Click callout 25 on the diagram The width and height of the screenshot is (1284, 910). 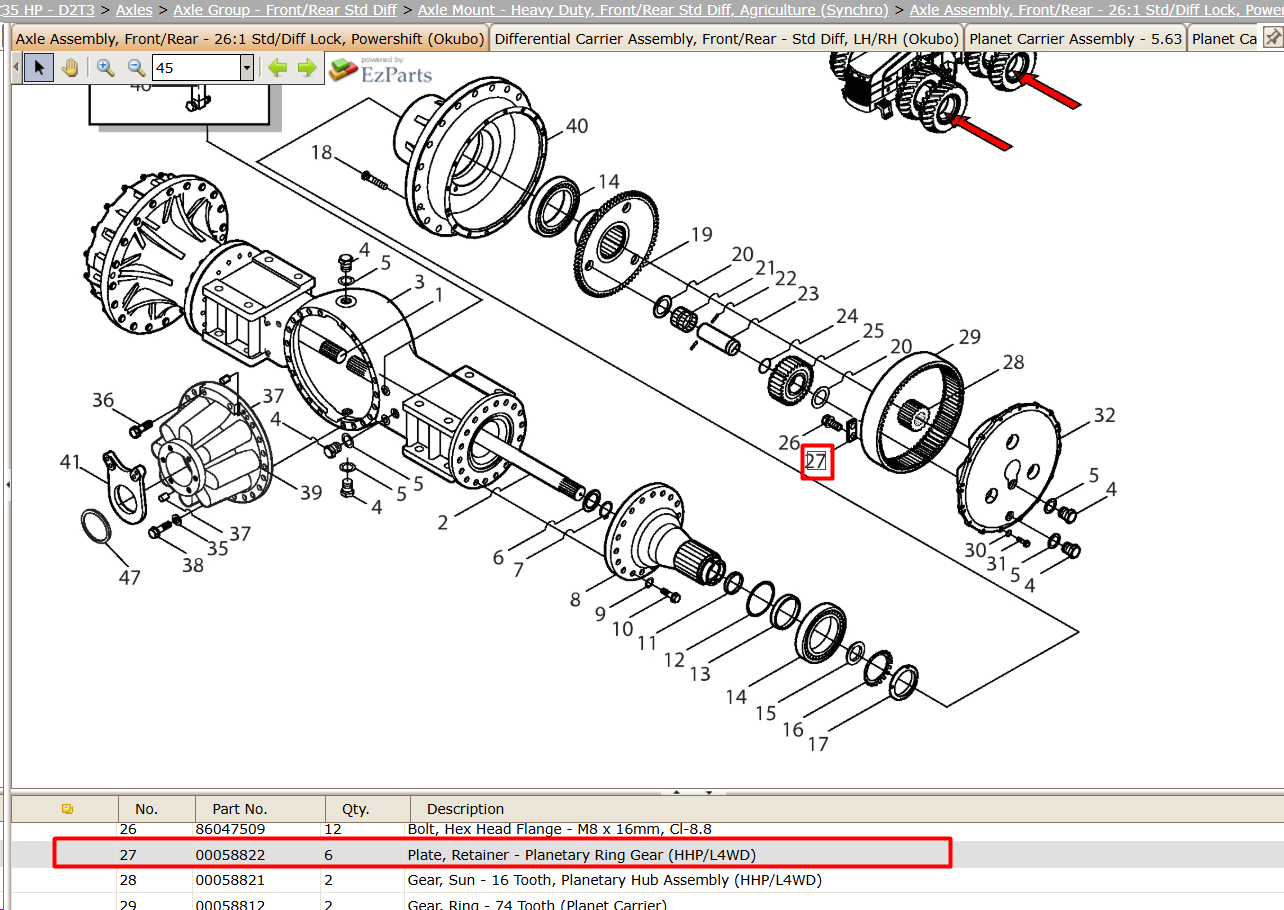pos(873,331)
